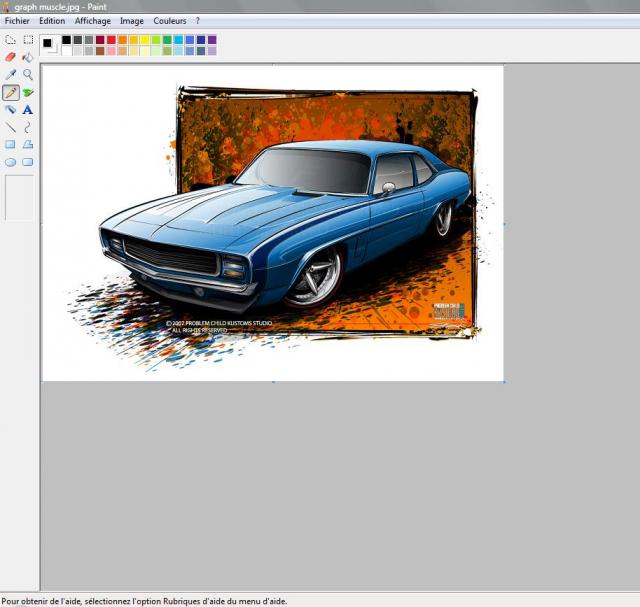Pick the Ellipse shape tool
640x607 pixels.
(11, 162)
